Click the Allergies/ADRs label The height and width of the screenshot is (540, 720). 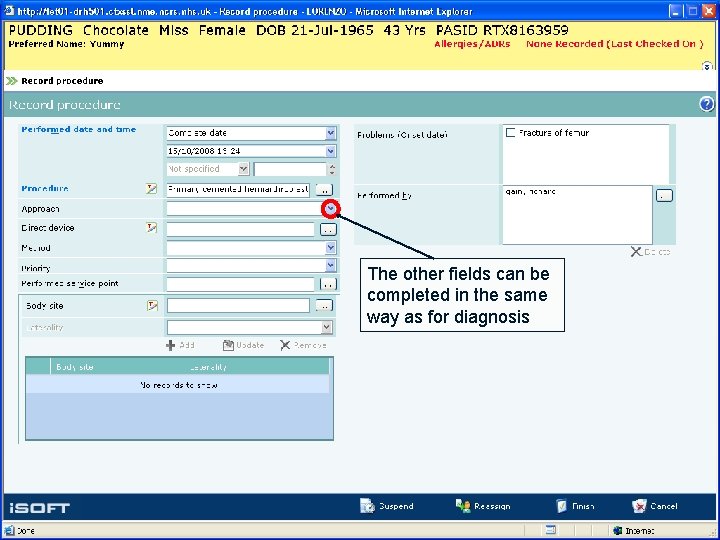[472, 44]
